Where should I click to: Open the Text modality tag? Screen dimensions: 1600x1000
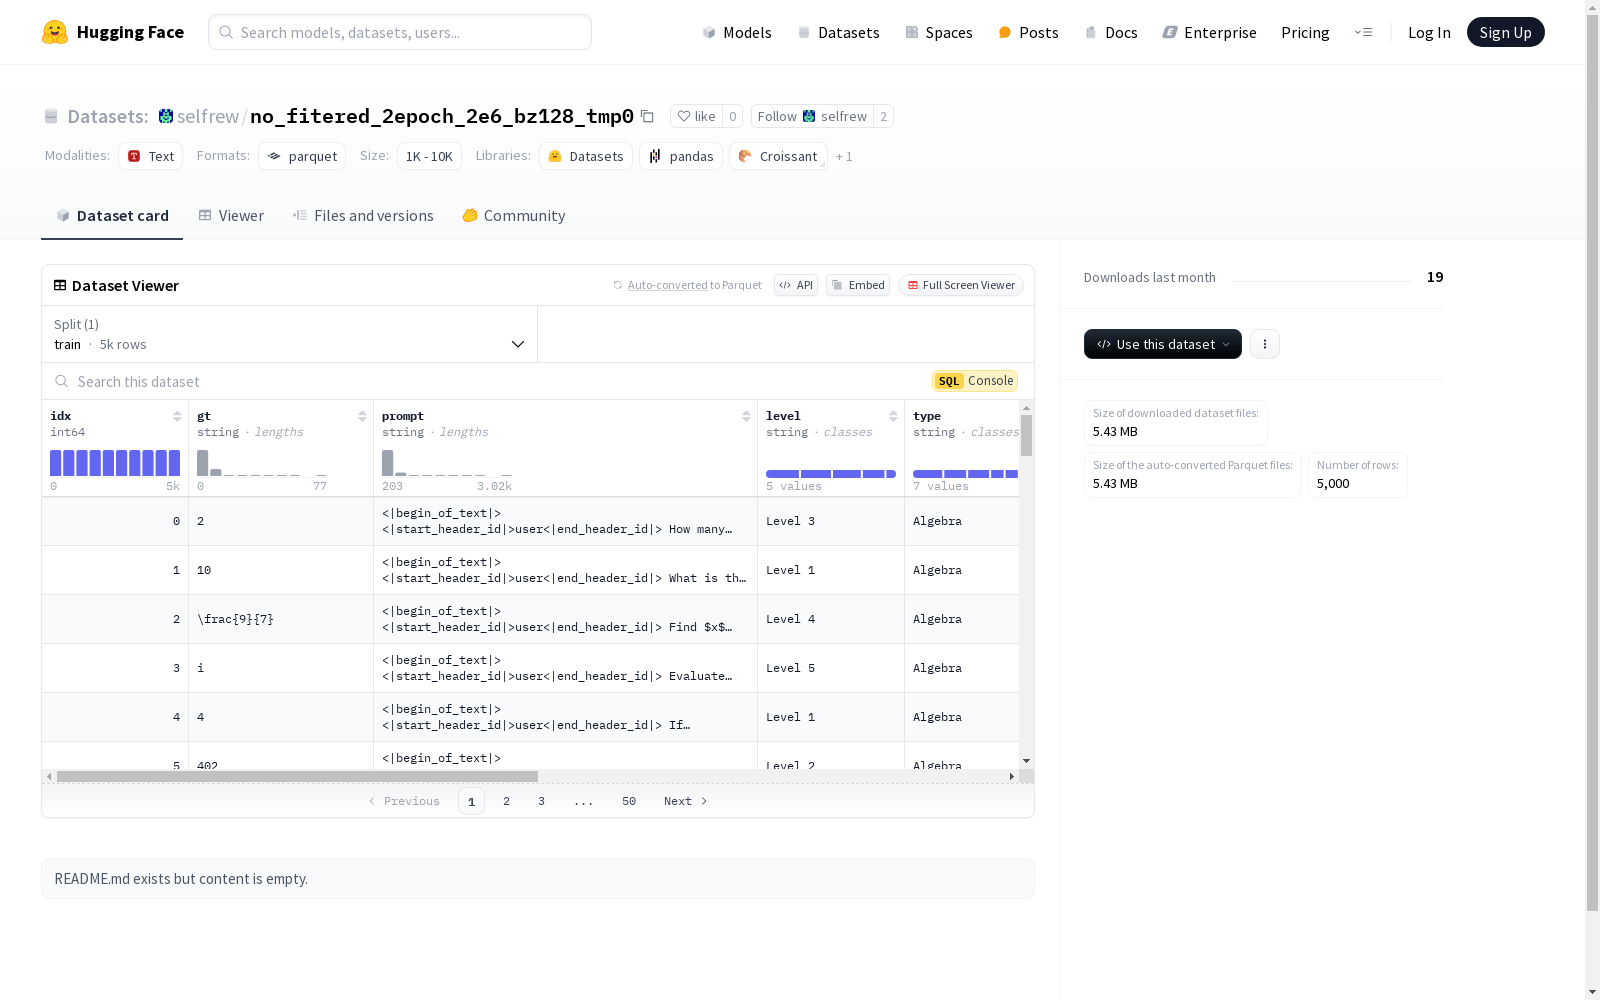click(151, 156)
